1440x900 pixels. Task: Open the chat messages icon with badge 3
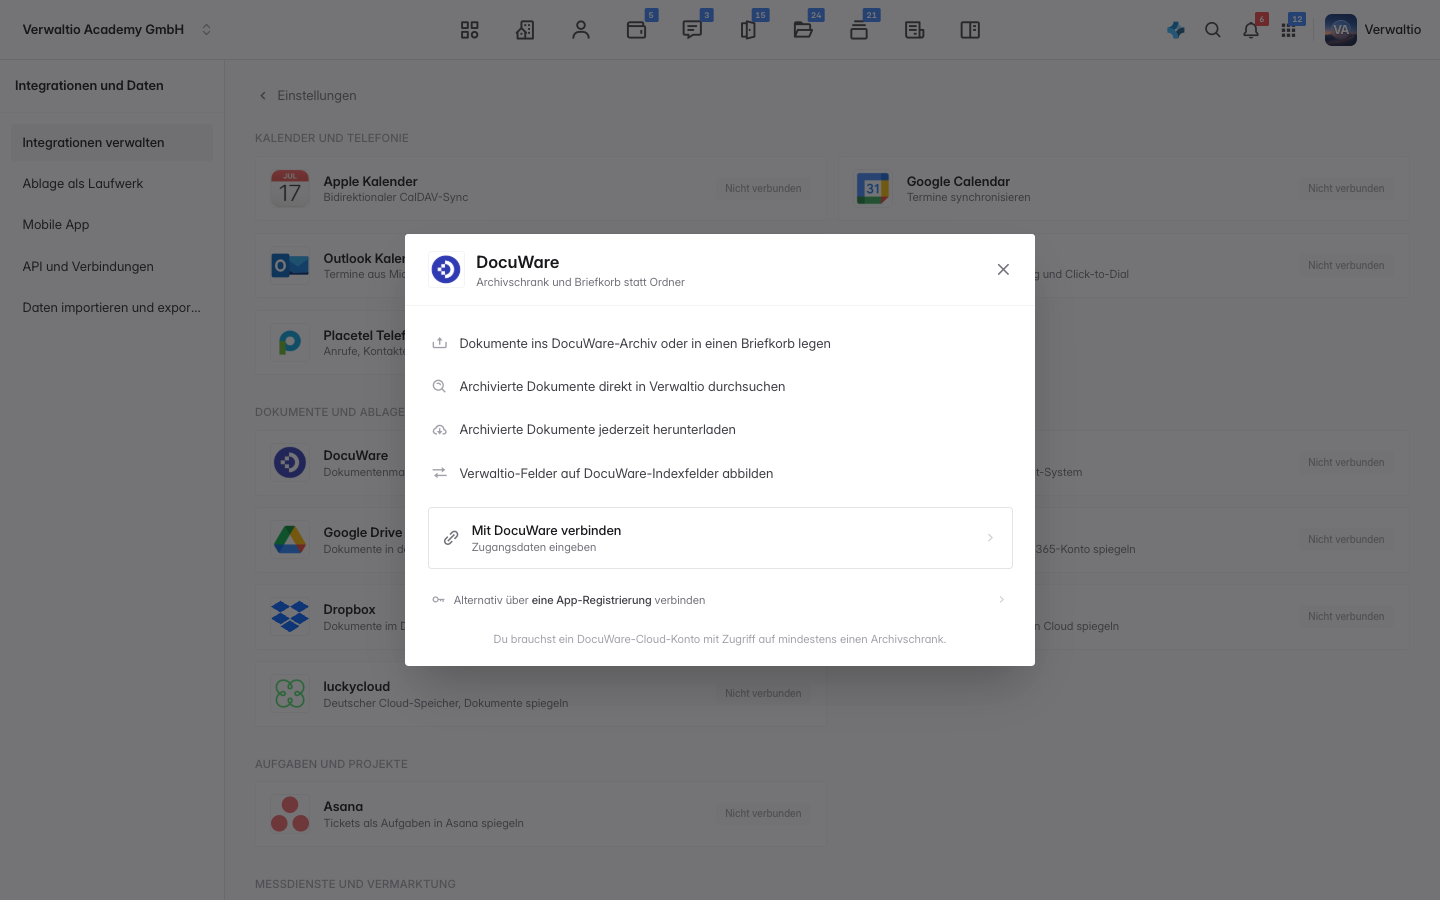pyautogui.click(x=692, y=30)
